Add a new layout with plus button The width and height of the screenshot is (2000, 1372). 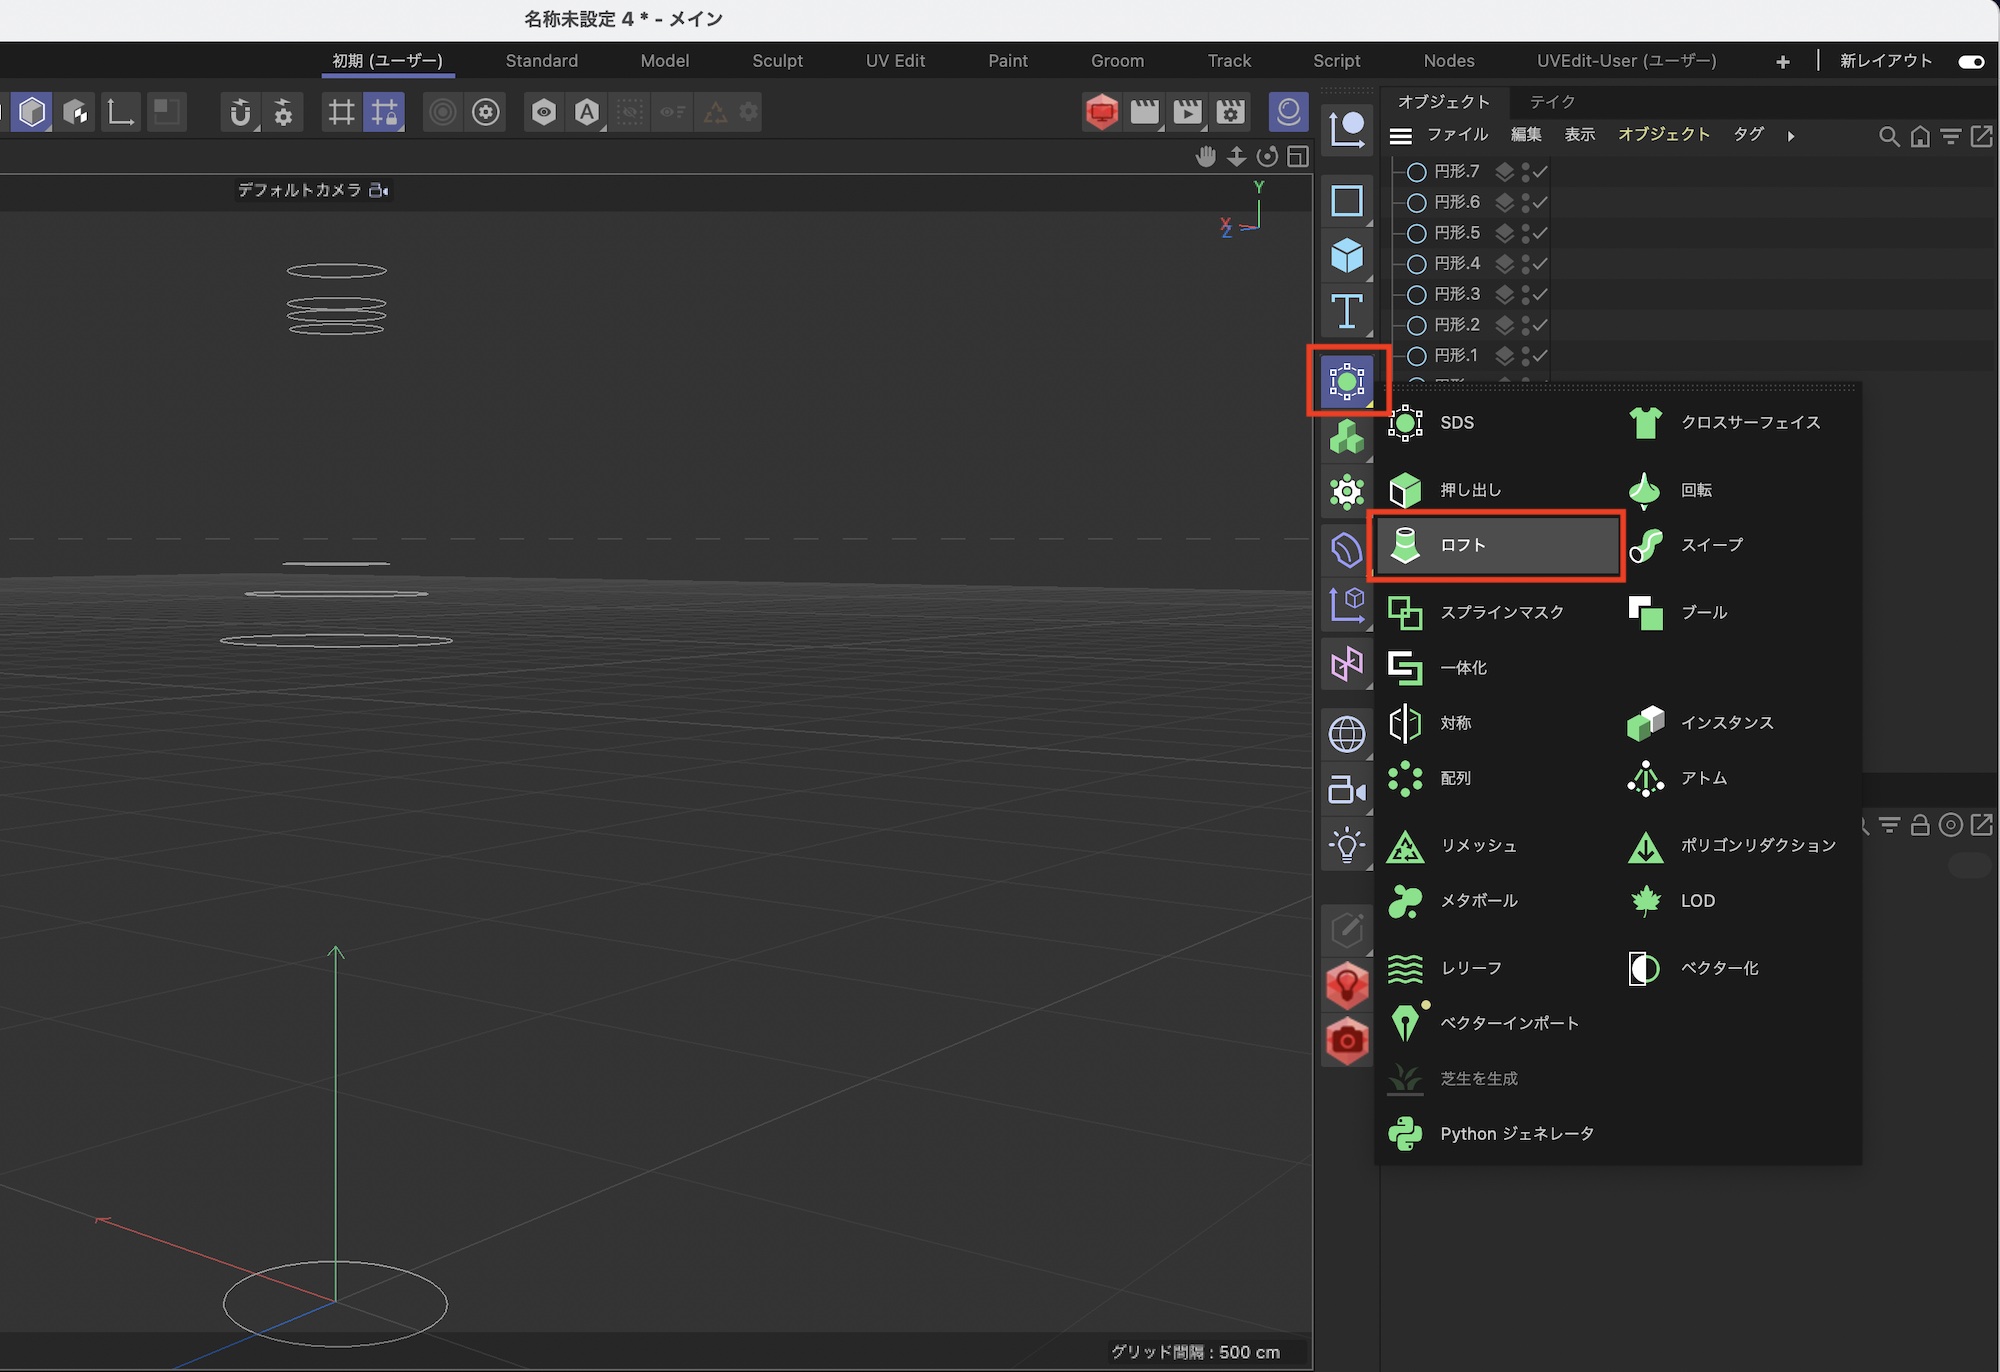[x=1783, y=62]
